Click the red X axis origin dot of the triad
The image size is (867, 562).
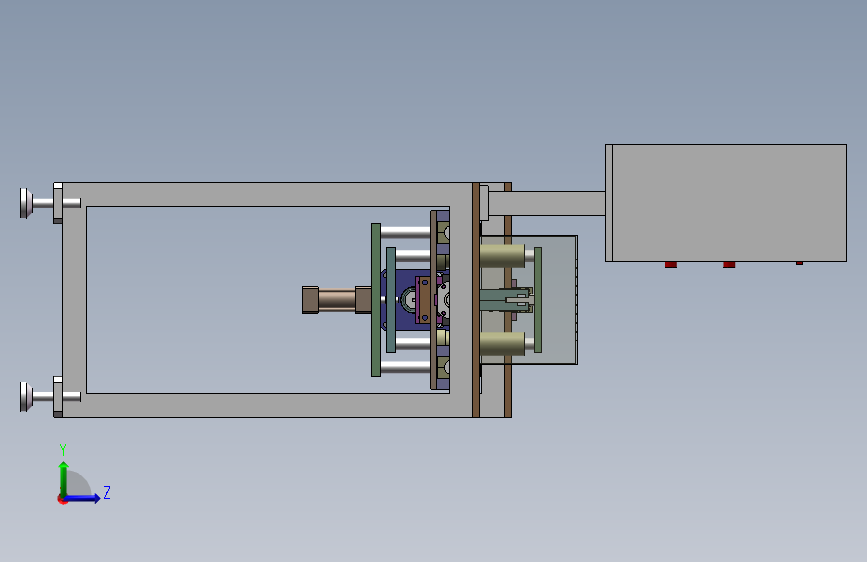click(x=62, y=499)
